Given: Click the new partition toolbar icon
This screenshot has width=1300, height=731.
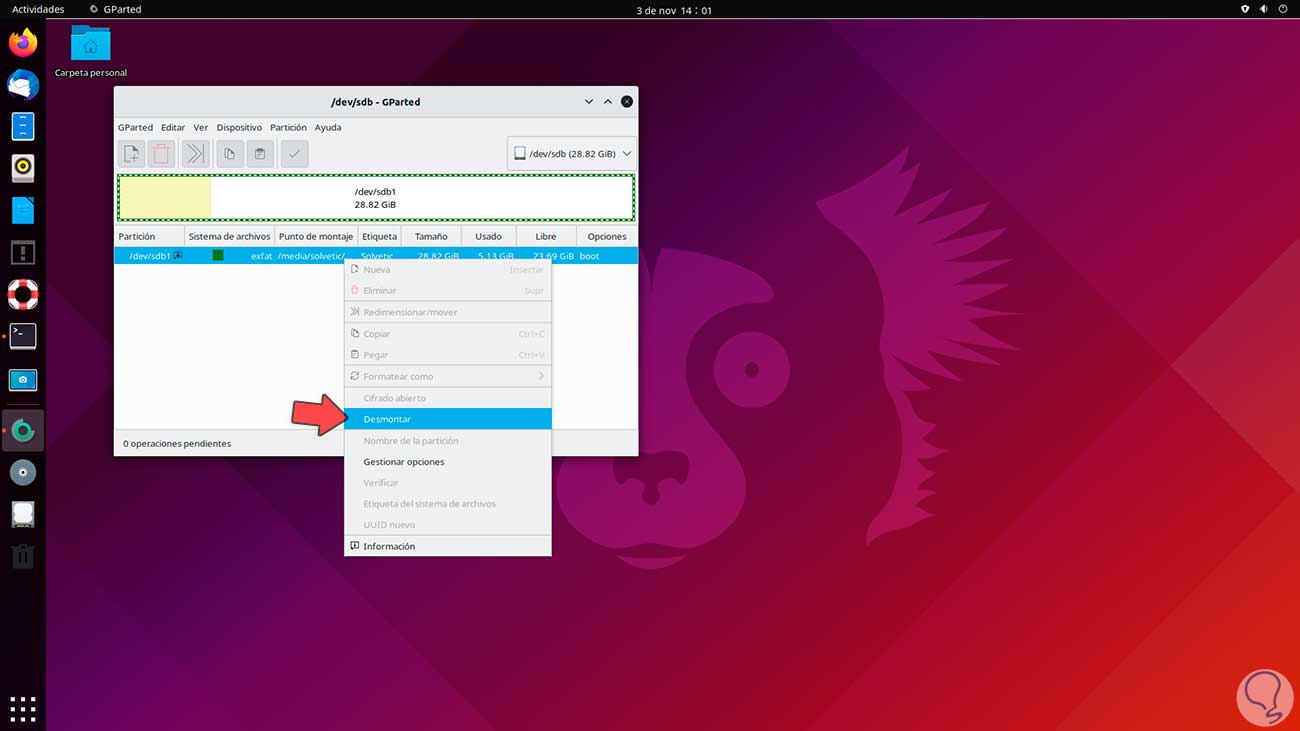Looking at the screenshot, I should coord(131,154).
